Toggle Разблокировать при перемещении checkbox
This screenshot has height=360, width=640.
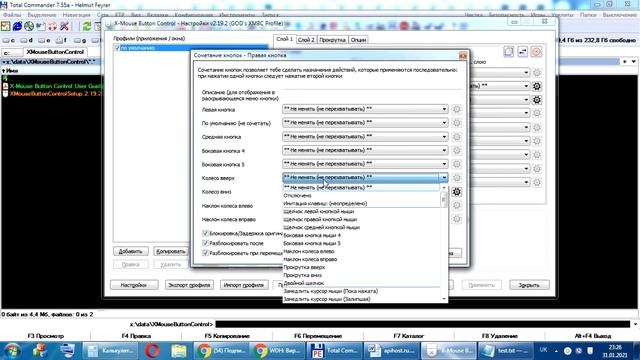tap(205, 253)
